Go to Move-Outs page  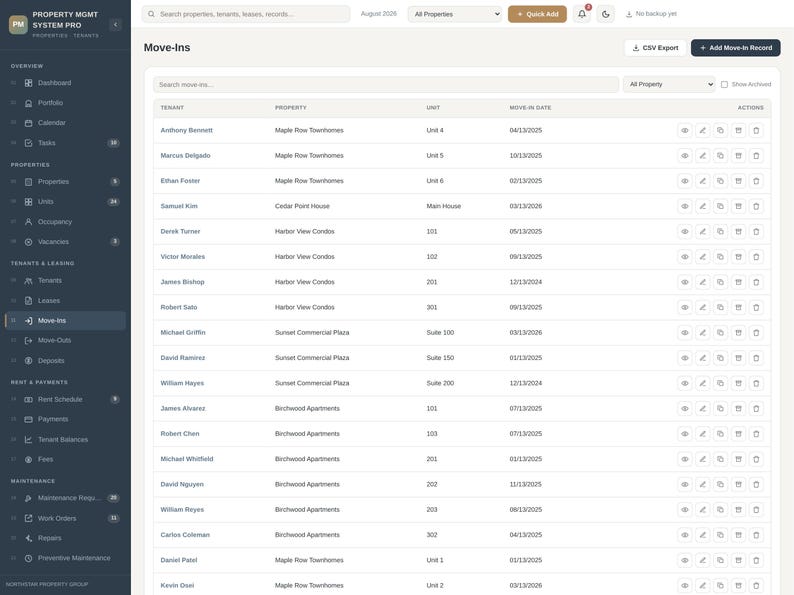(65, 340)
